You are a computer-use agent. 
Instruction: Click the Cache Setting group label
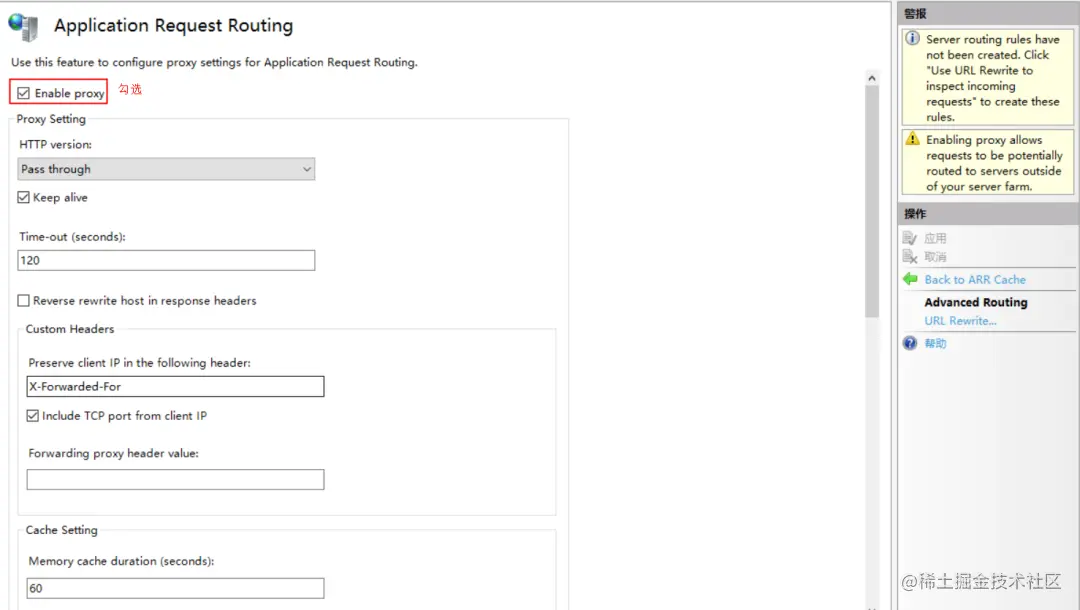tap(61, 530)
